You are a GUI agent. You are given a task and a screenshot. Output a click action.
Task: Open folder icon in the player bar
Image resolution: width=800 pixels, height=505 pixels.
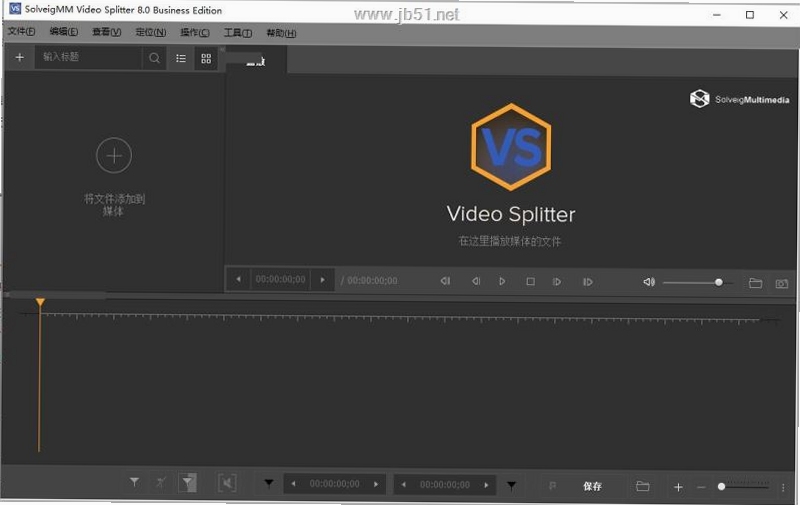point(755,283)
